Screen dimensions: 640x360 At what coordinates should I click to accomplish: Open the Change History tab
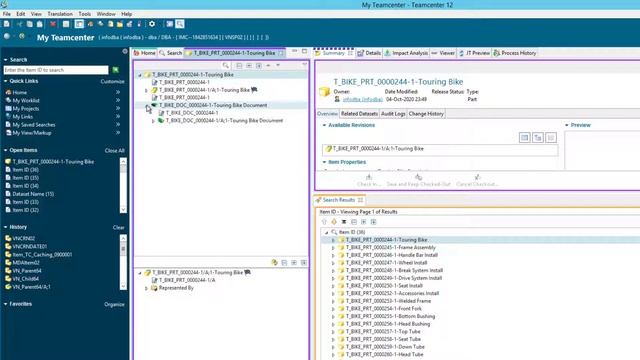click(x=426, y=114)
